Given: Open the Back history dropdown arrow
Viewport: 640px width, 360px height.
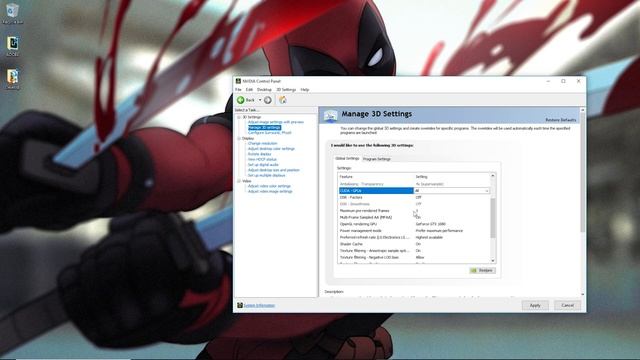Looking at the screenshot, I should click(260, 100).
